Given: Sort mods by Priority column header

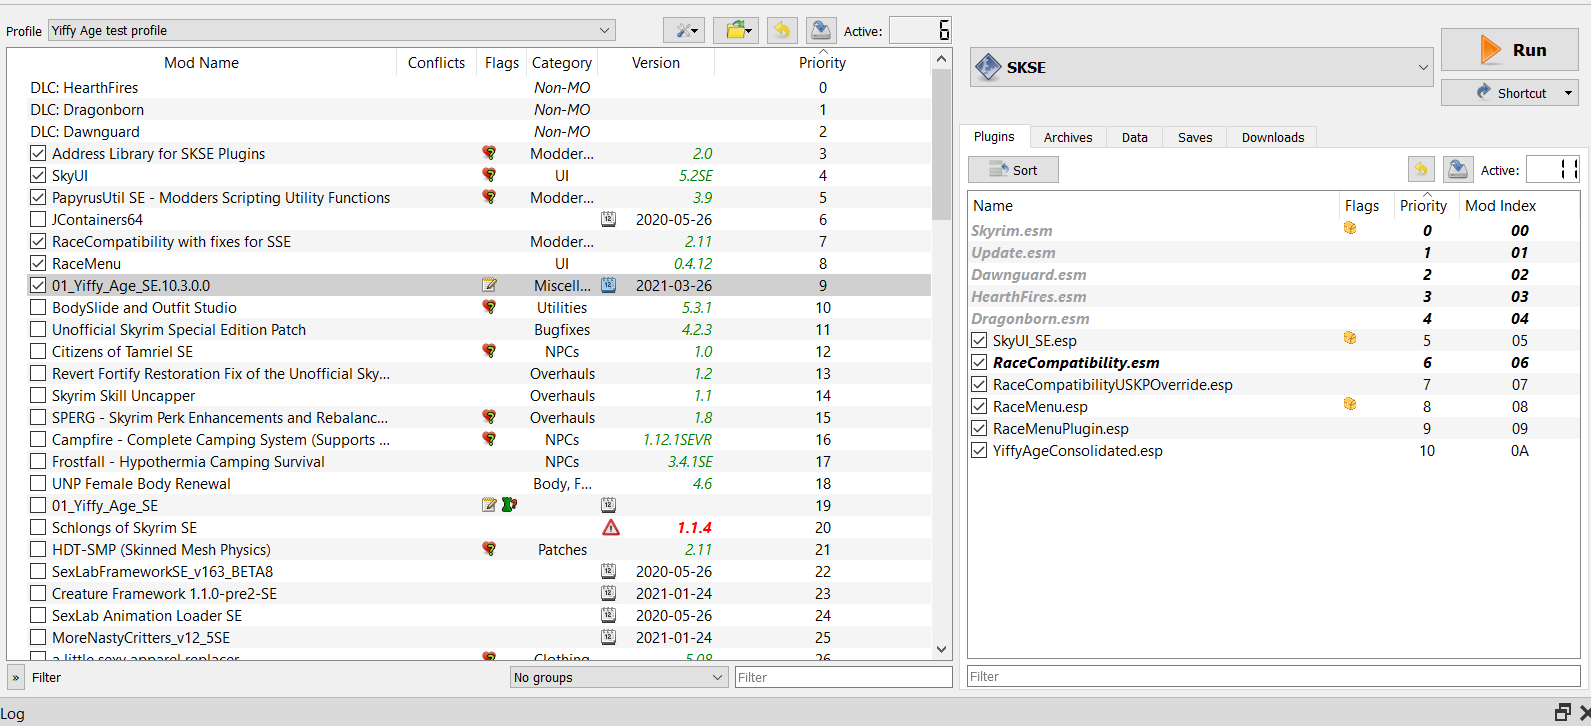Looking at the screenshot, I should pyautogui.click(x=822, y=62).
